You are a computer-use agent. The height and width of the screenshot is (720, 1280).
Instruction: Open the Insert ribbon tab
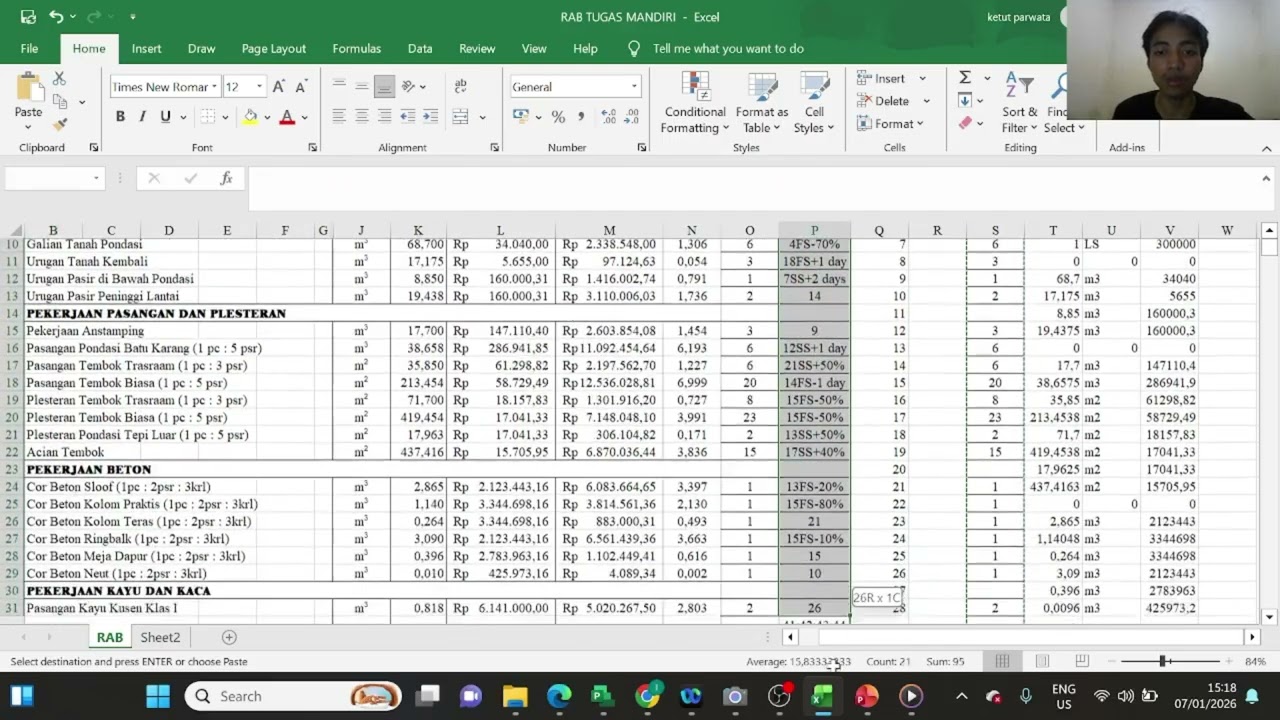click(146, 48)
